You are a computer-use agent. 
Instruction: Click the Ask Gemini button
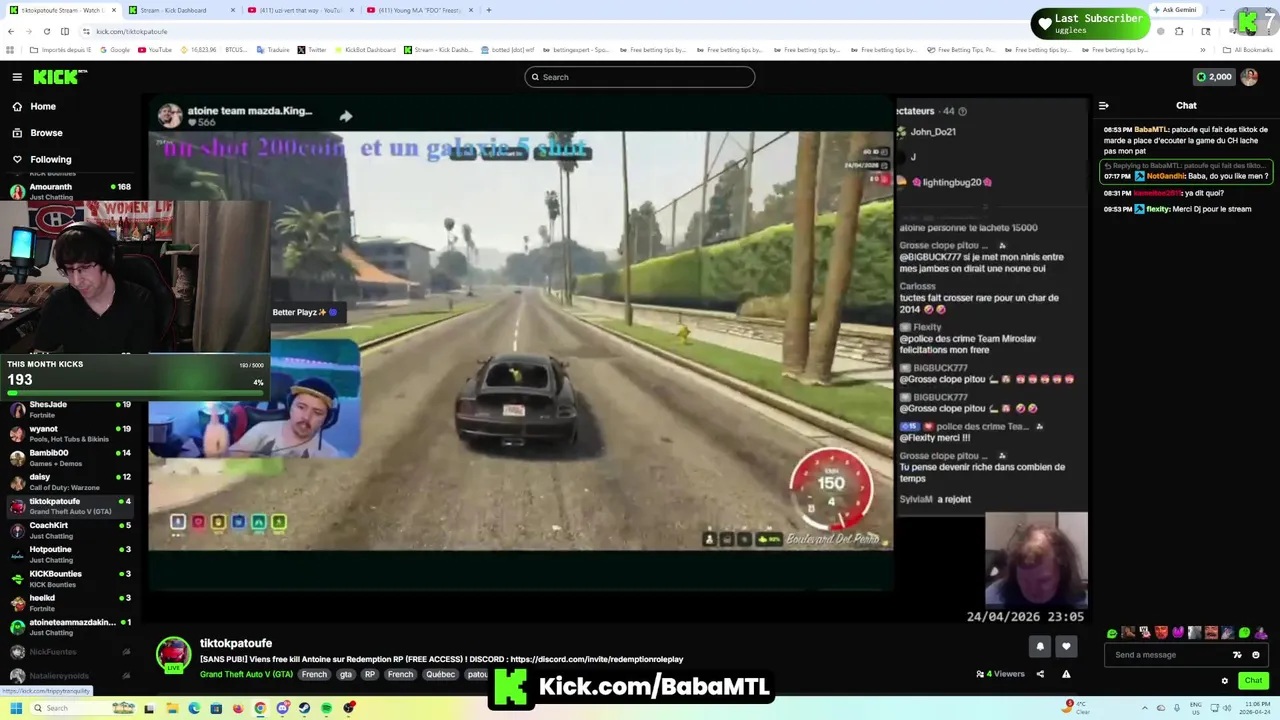1175,10
